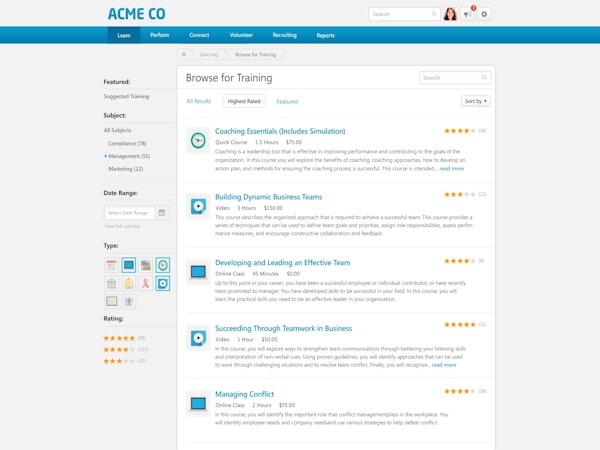Viewport: 600px width, 450px height.
Task: Open the announcements megaphone notifications
Action: coord(468,14)
